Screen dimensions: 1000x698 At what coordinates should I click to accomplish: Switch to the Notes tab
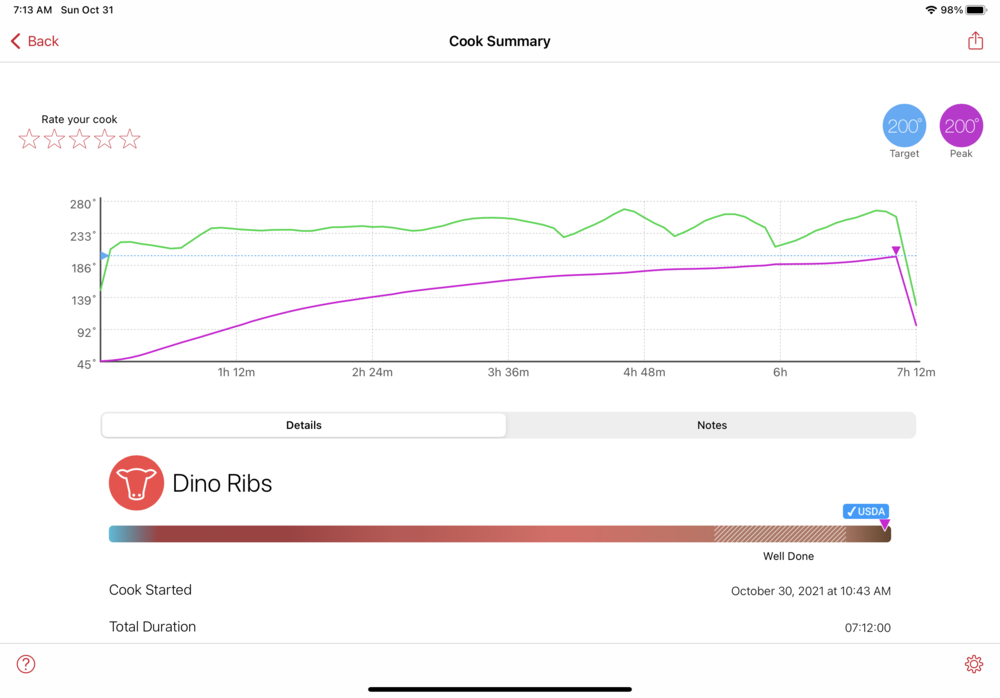(711, 425)
